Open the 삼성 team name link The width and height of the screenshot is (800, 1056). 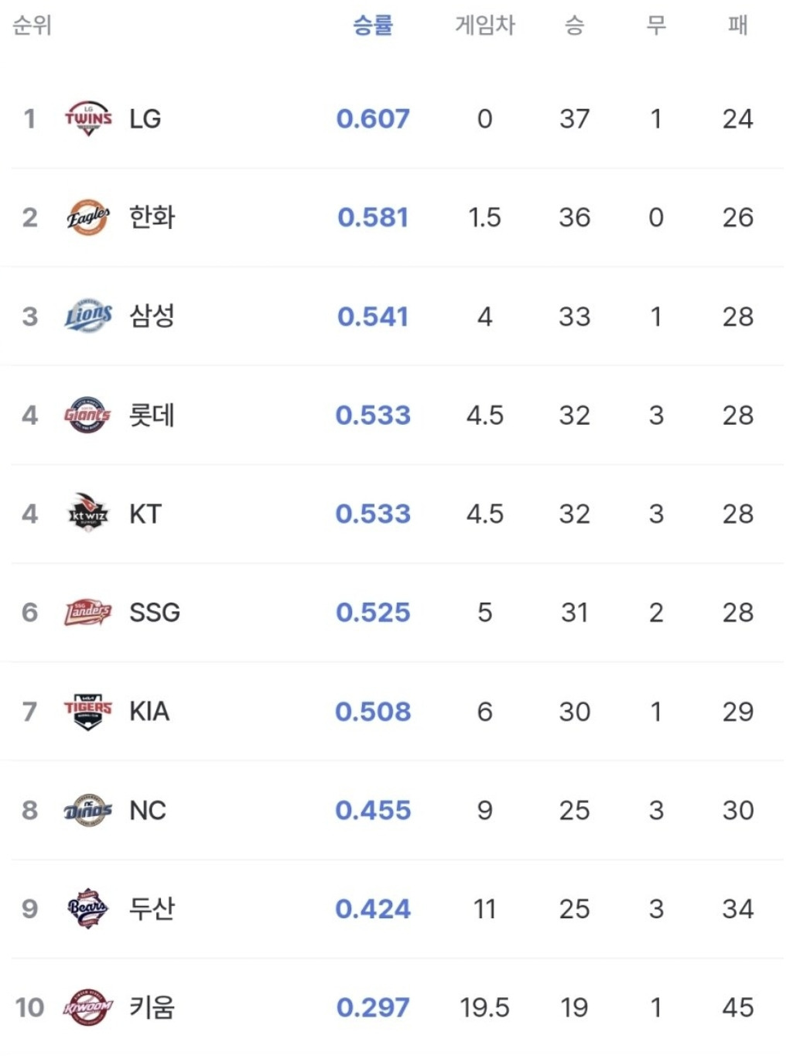click(x=152, y=316)
